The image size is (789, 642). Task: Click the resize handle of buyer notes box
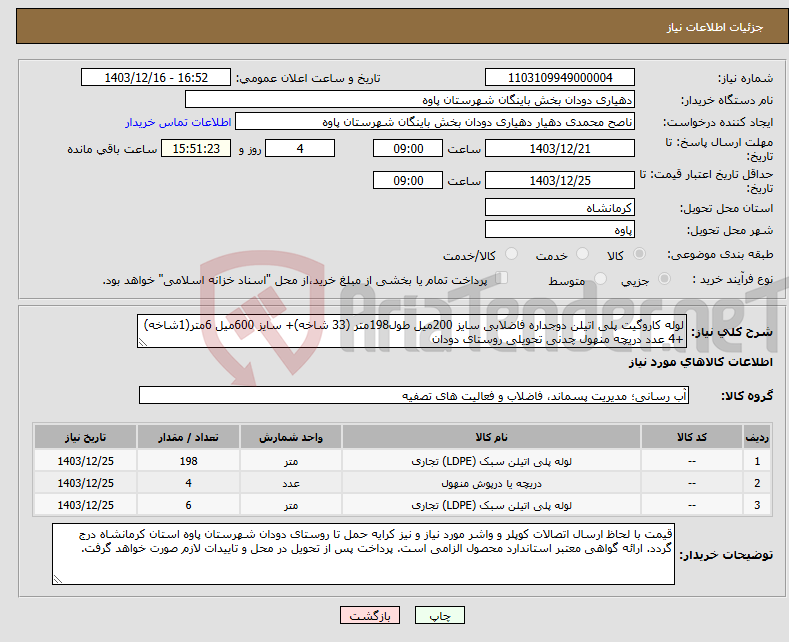point(58,579)
